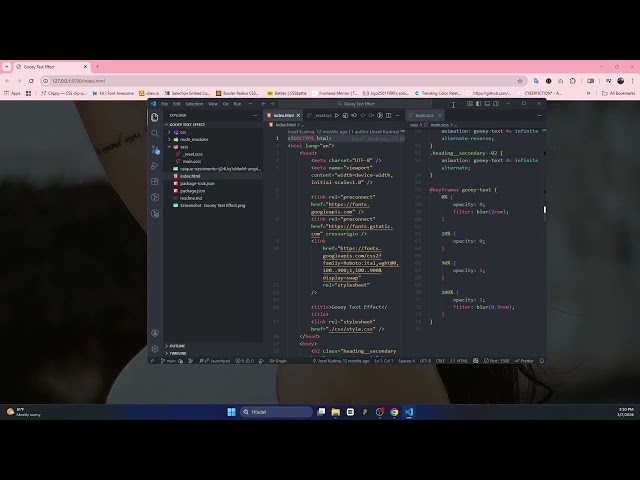Open notifications bell in status bar
Image resolution: width=640 pixels, height=480 pixels.
542,361
